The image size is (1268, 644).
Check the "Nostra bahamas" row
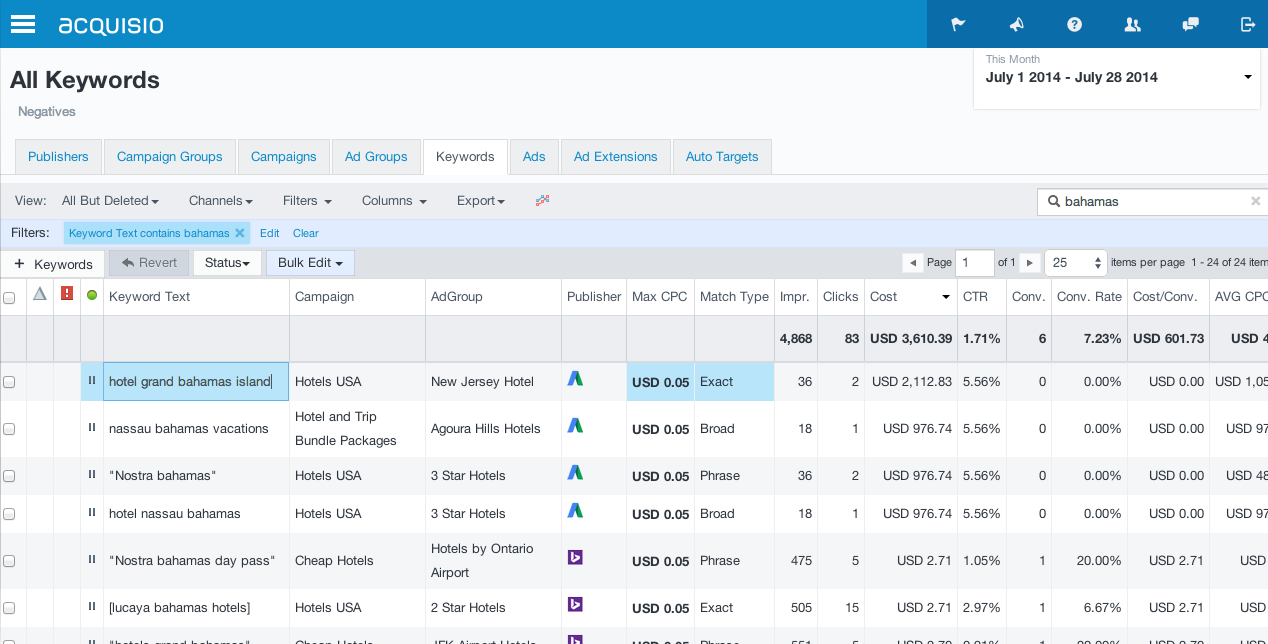click(x=9, y=476)
